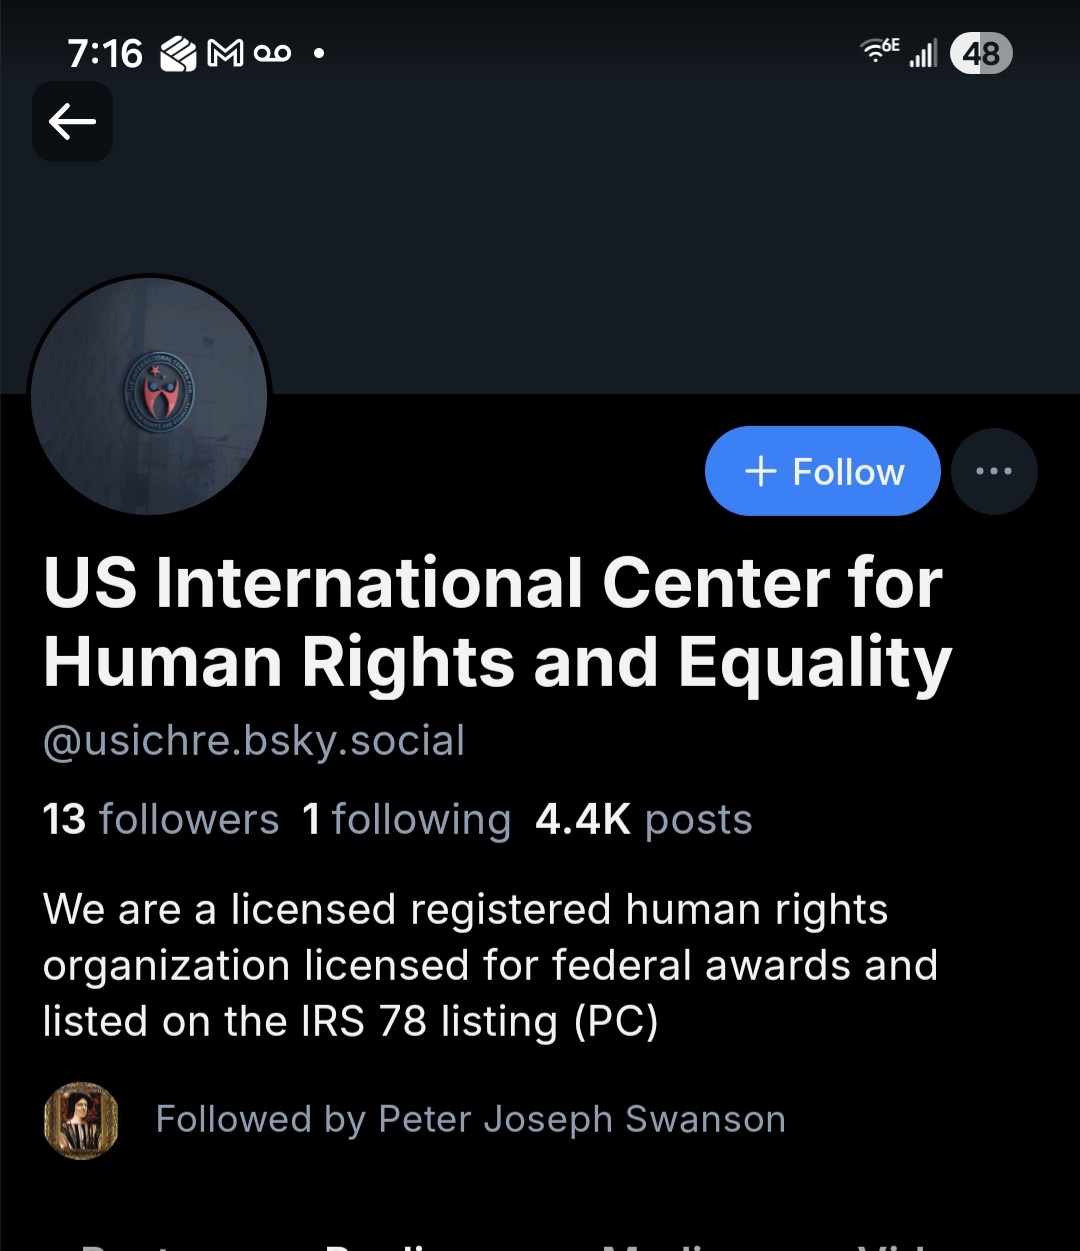Tap the cellular signal strength icon

click(922, 54)
